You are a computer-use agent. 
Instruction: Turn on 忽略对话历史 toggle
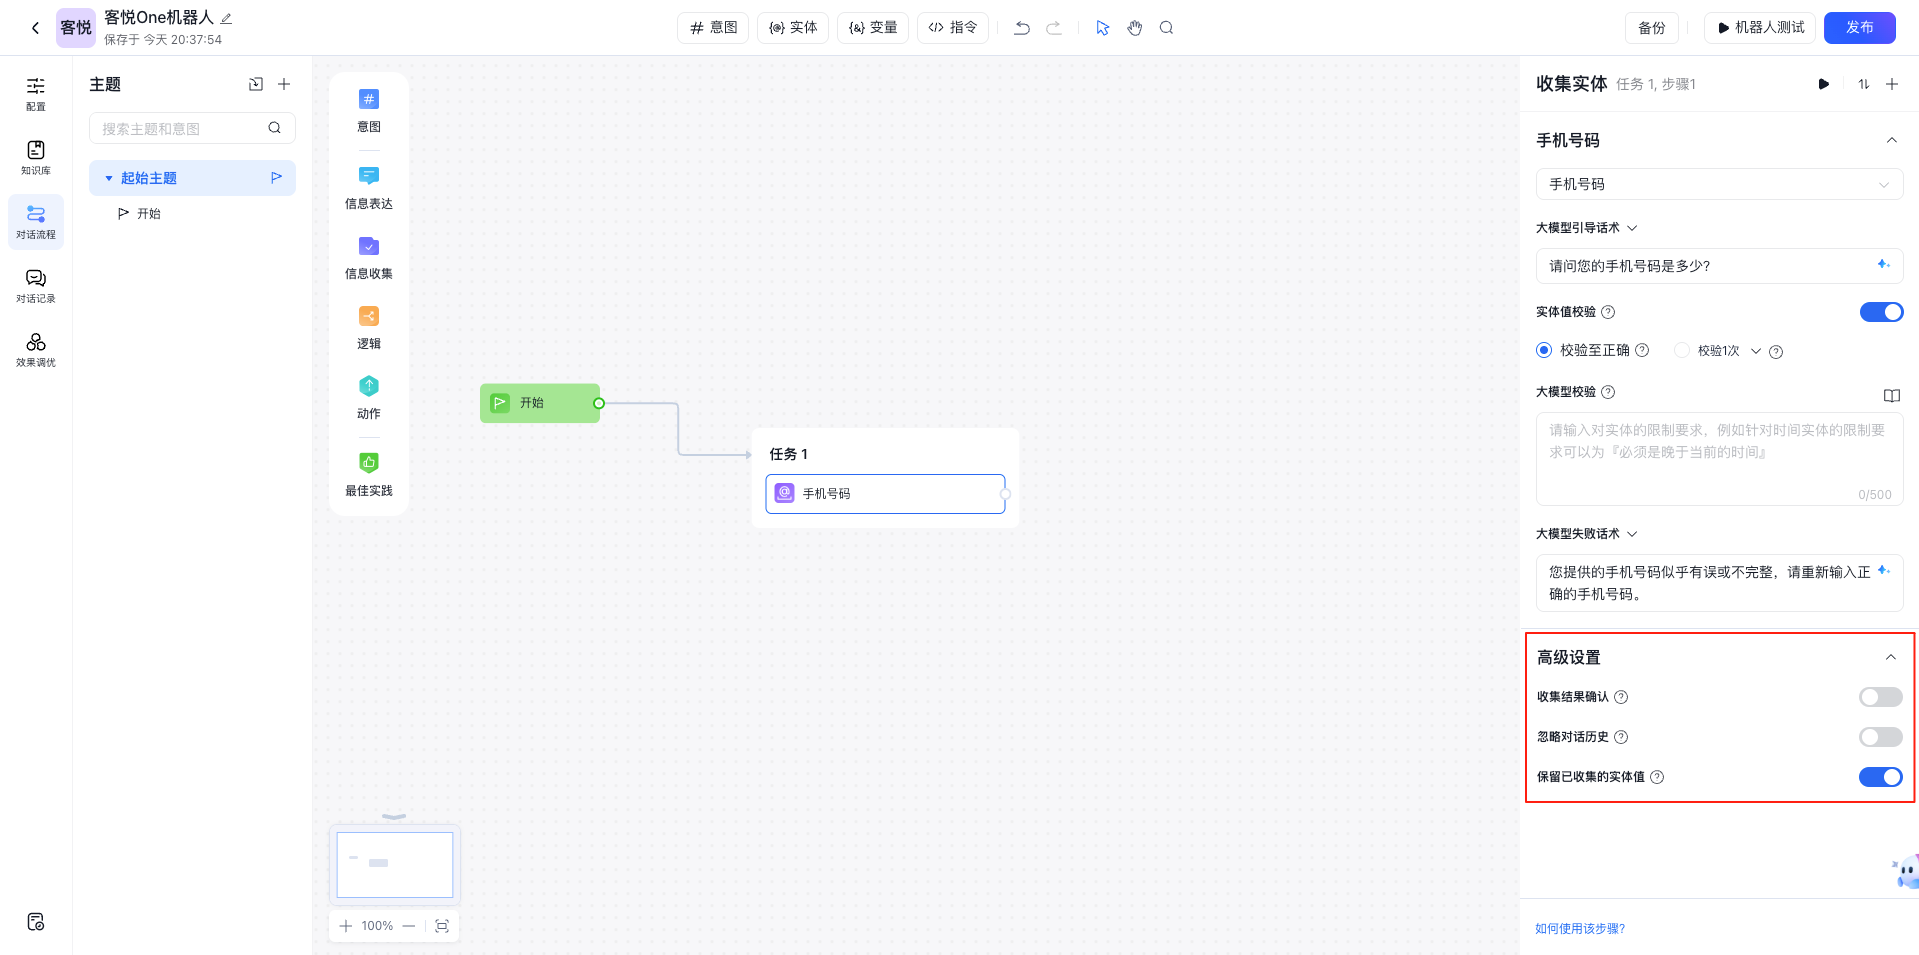coord(1880,737)
